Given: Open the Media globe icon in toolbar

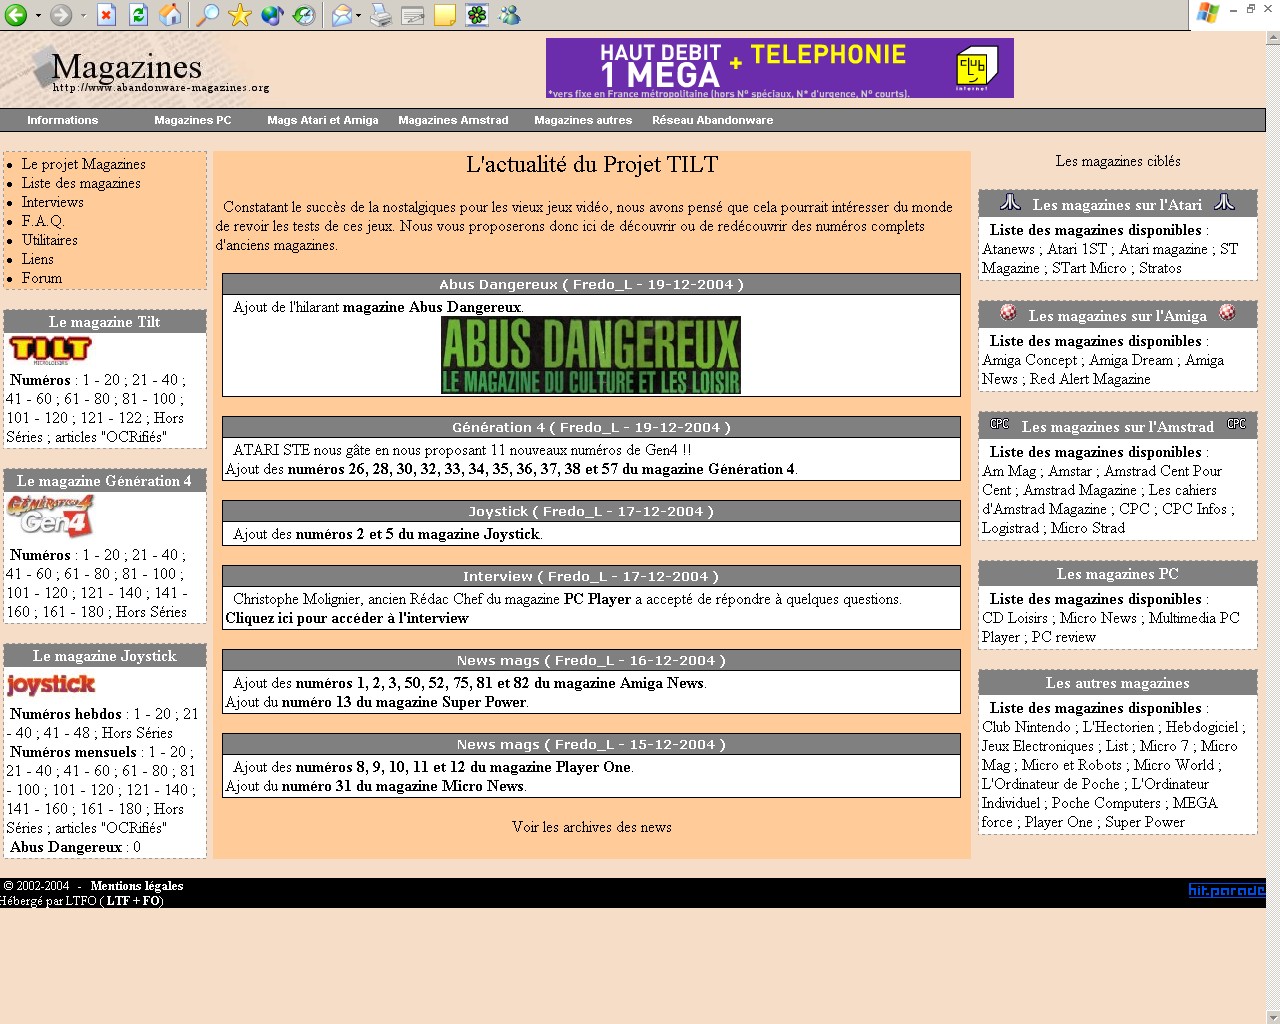Looking at the screenshot, I should (272, 15).
